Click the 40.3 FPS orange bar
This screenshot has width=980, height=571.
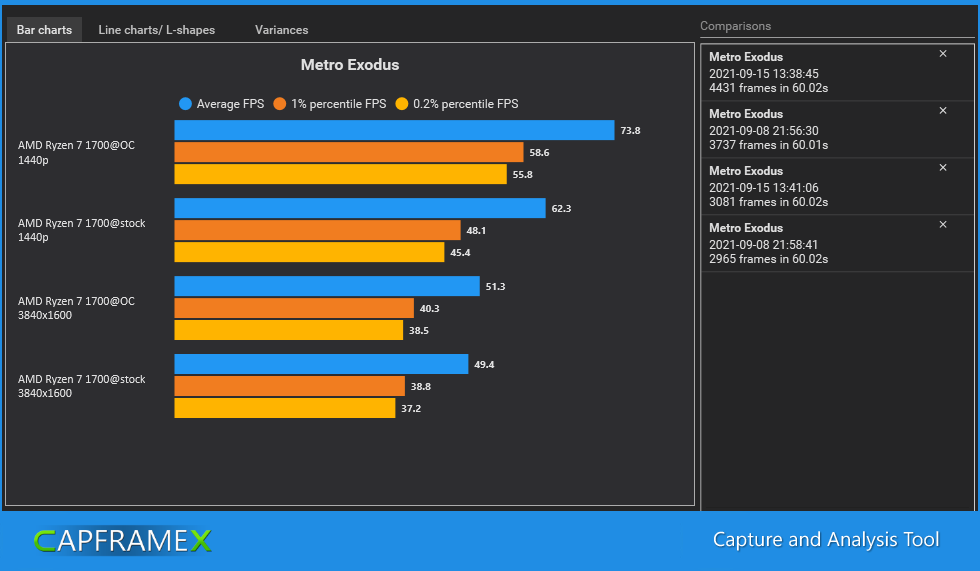(x=294, y=308)
